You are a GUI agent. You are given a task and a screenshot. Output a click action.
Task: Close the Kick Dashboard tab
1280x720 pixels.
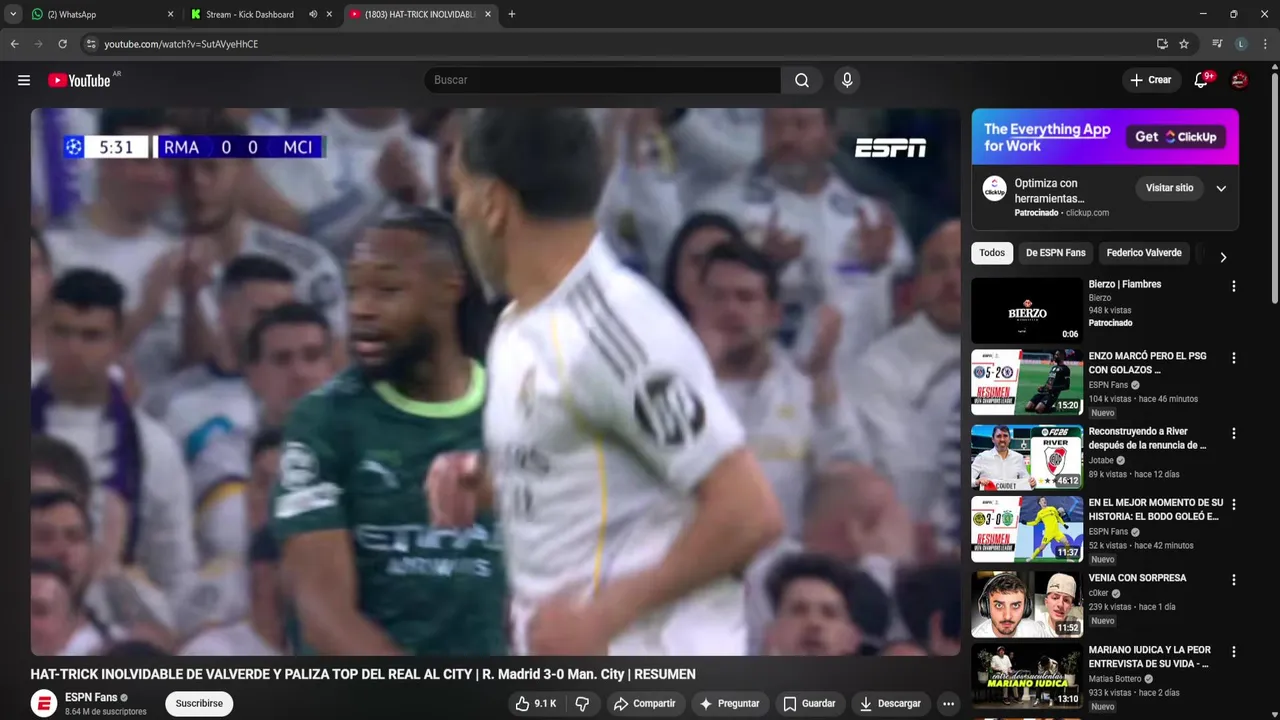(x=329, y=14)
